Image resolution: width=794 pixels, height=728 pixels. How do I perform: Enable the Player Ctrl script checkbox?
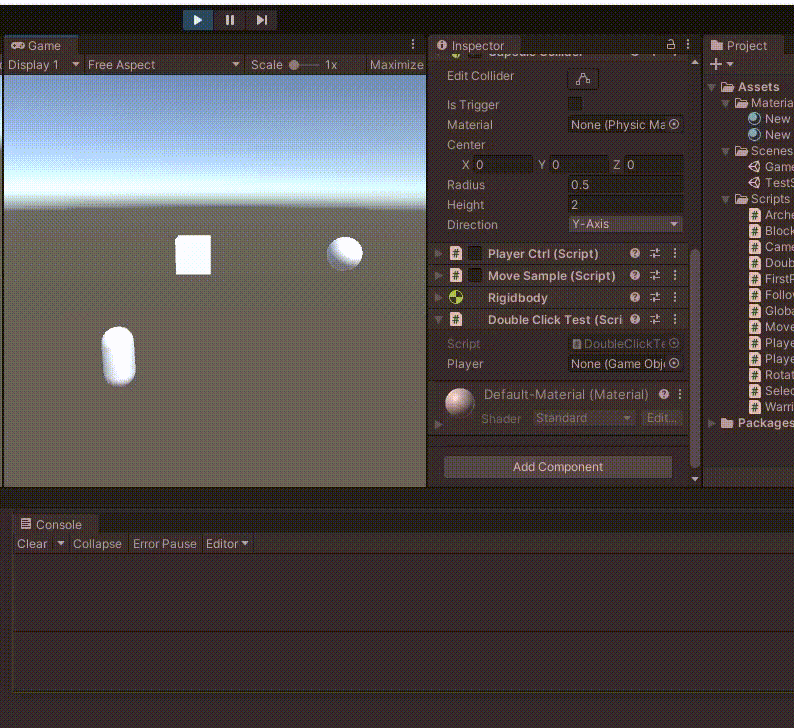pyautogui.click(x=474, y=253)
